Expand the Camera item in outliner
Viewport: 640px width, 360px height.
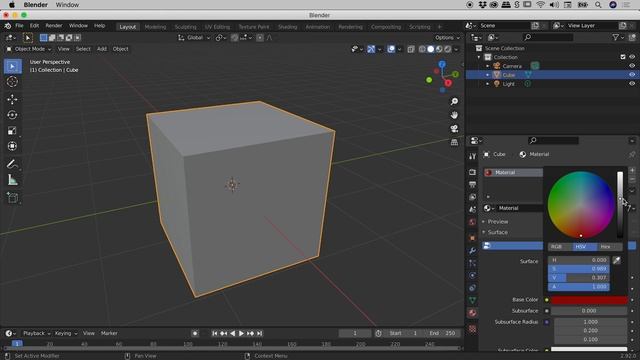(487, 66)
